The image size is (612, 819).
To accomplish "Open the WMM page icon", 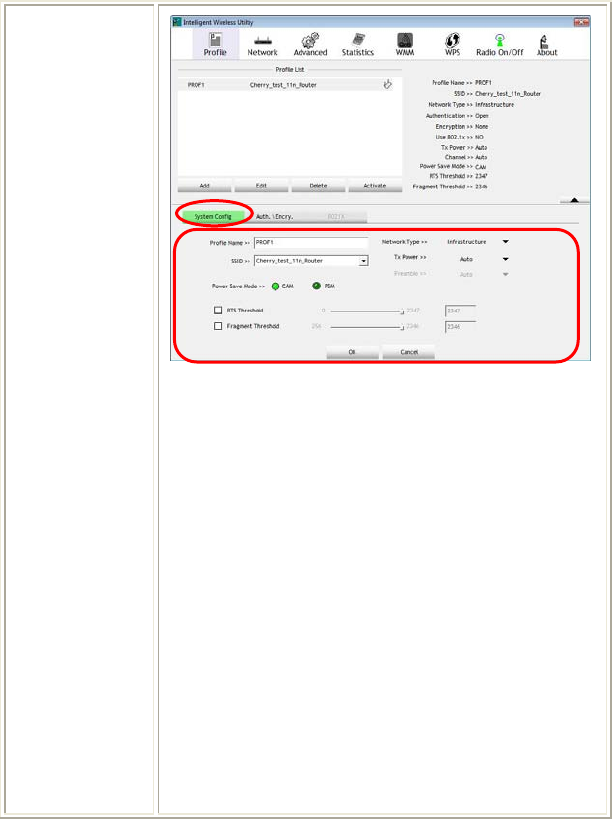I will click(405, 41).
